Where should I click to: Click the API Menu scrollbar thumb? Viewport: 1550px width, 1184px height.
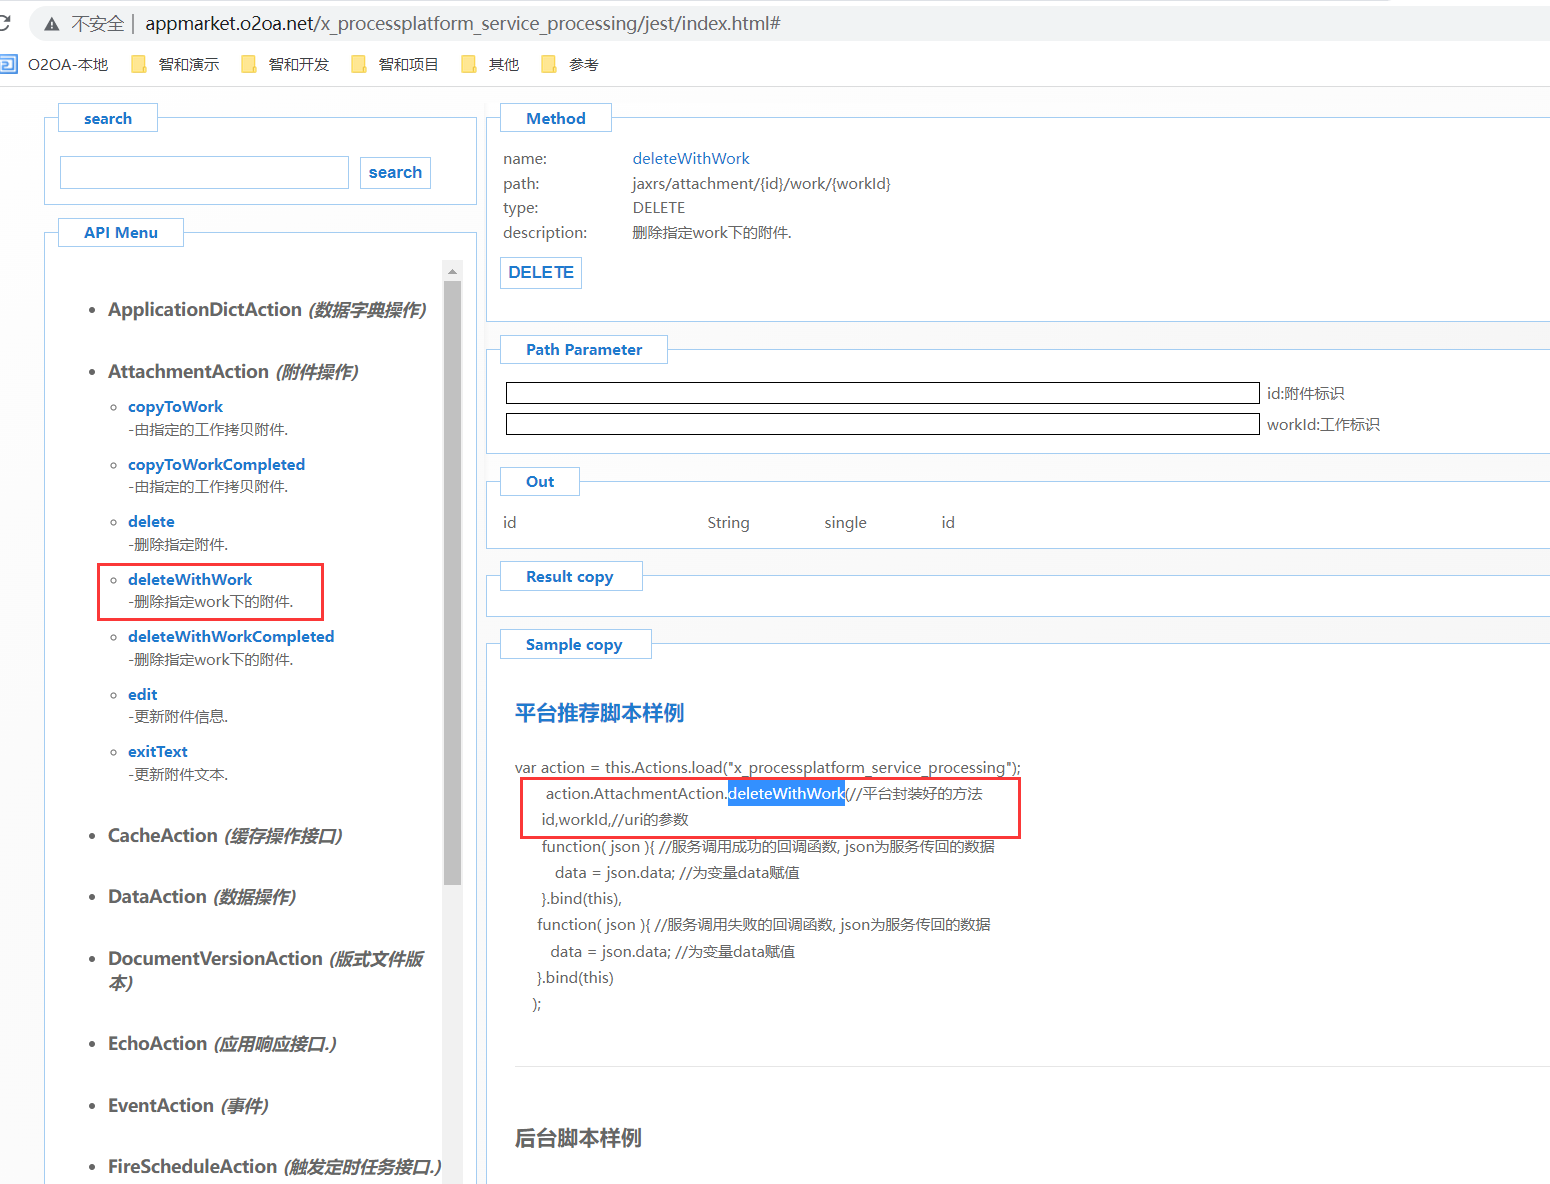(452, 583)
